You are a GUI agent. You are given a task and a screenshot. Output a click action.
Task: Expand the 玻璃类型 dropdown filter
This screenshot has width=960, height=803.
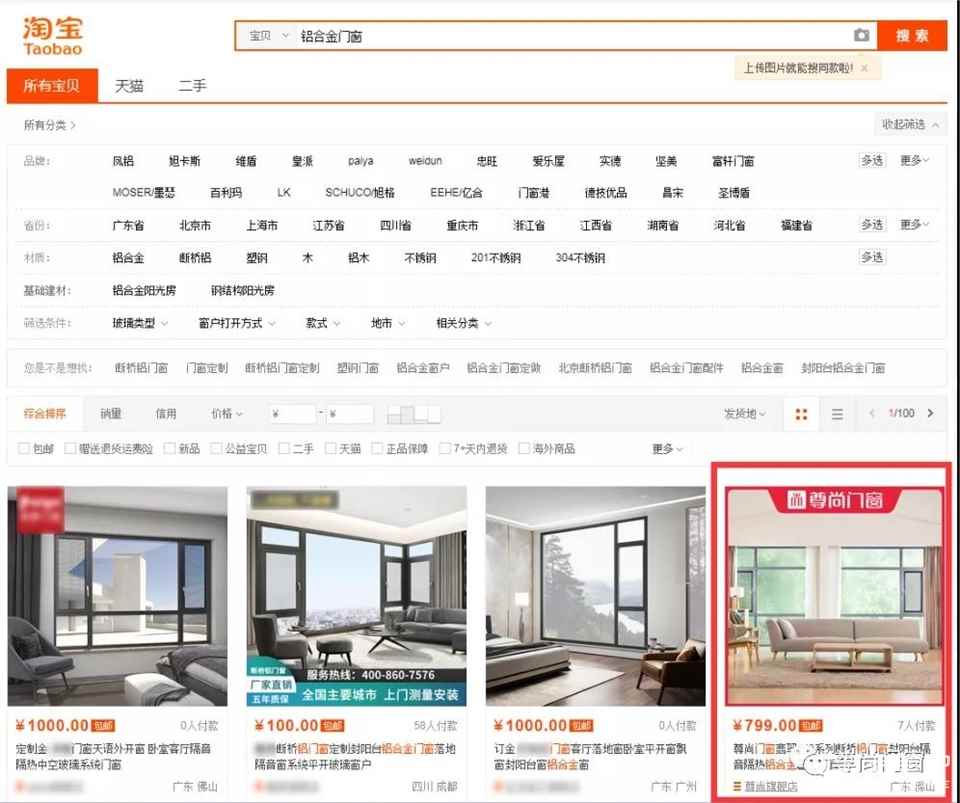point(140,324)
